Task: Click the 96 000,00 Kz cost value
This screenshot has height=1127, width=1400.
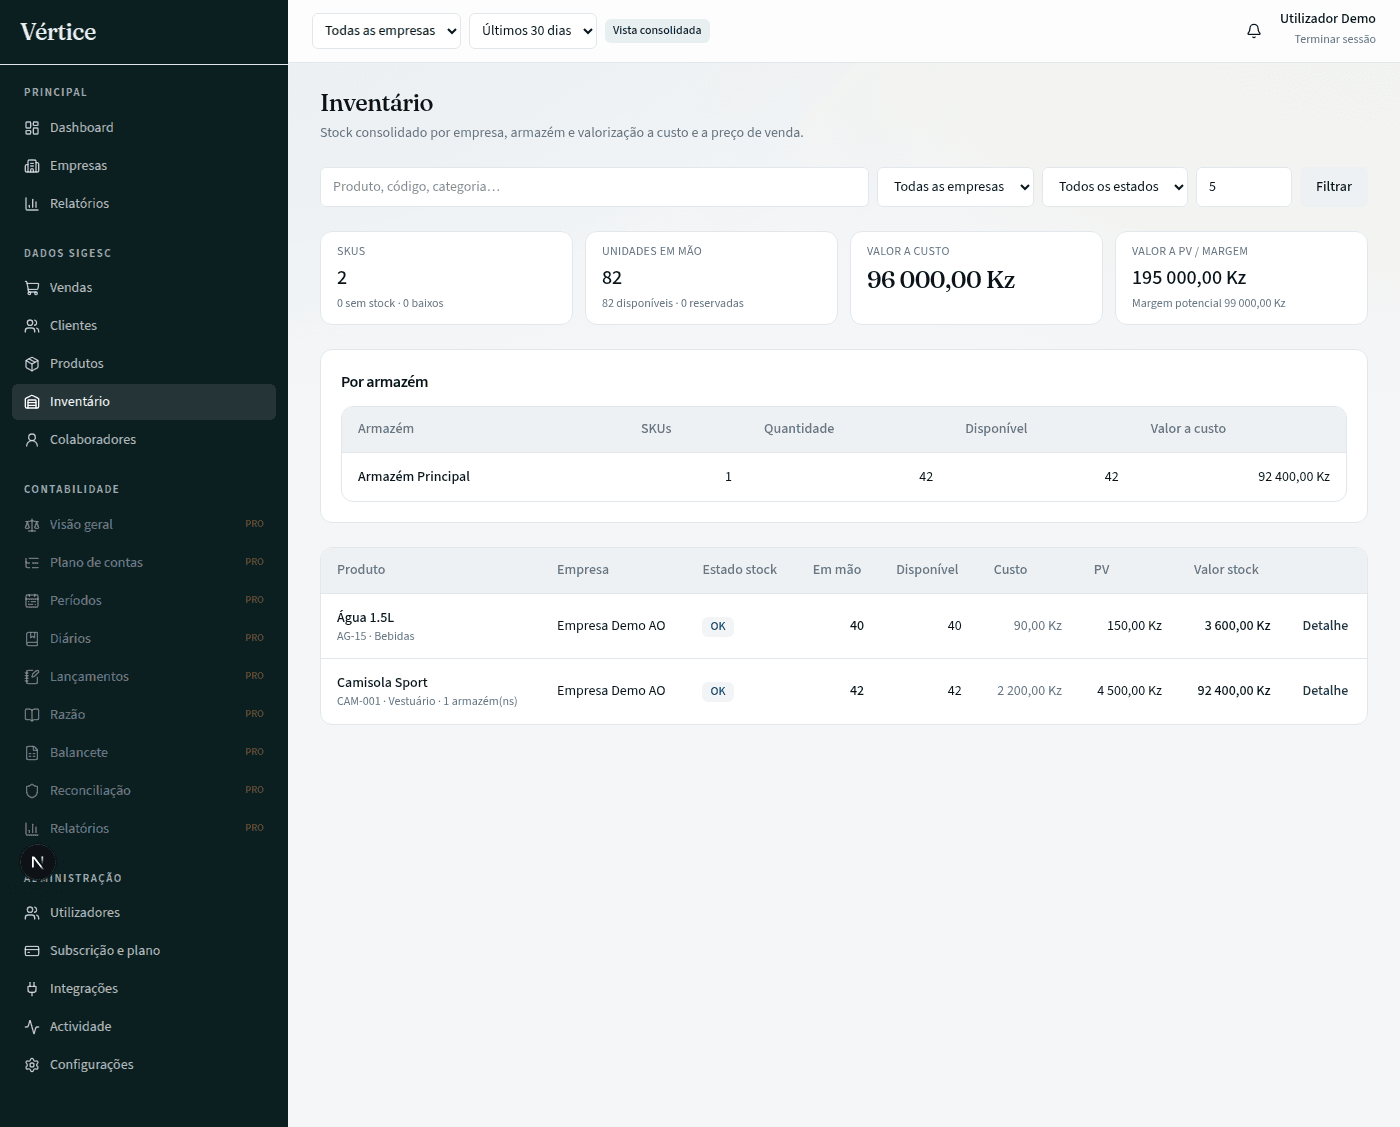Action: pos(941,280)
